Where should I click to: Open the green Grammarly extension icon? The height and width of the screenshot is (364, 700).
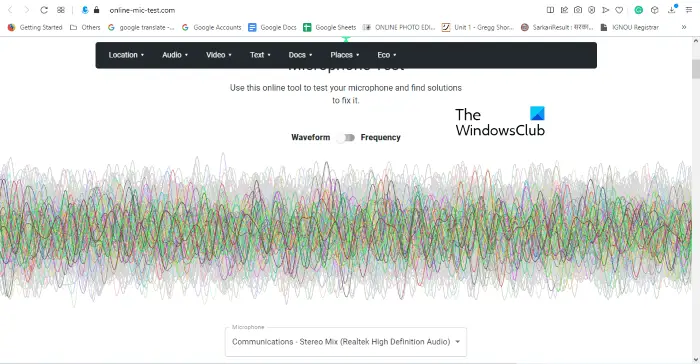coord(639,10)
